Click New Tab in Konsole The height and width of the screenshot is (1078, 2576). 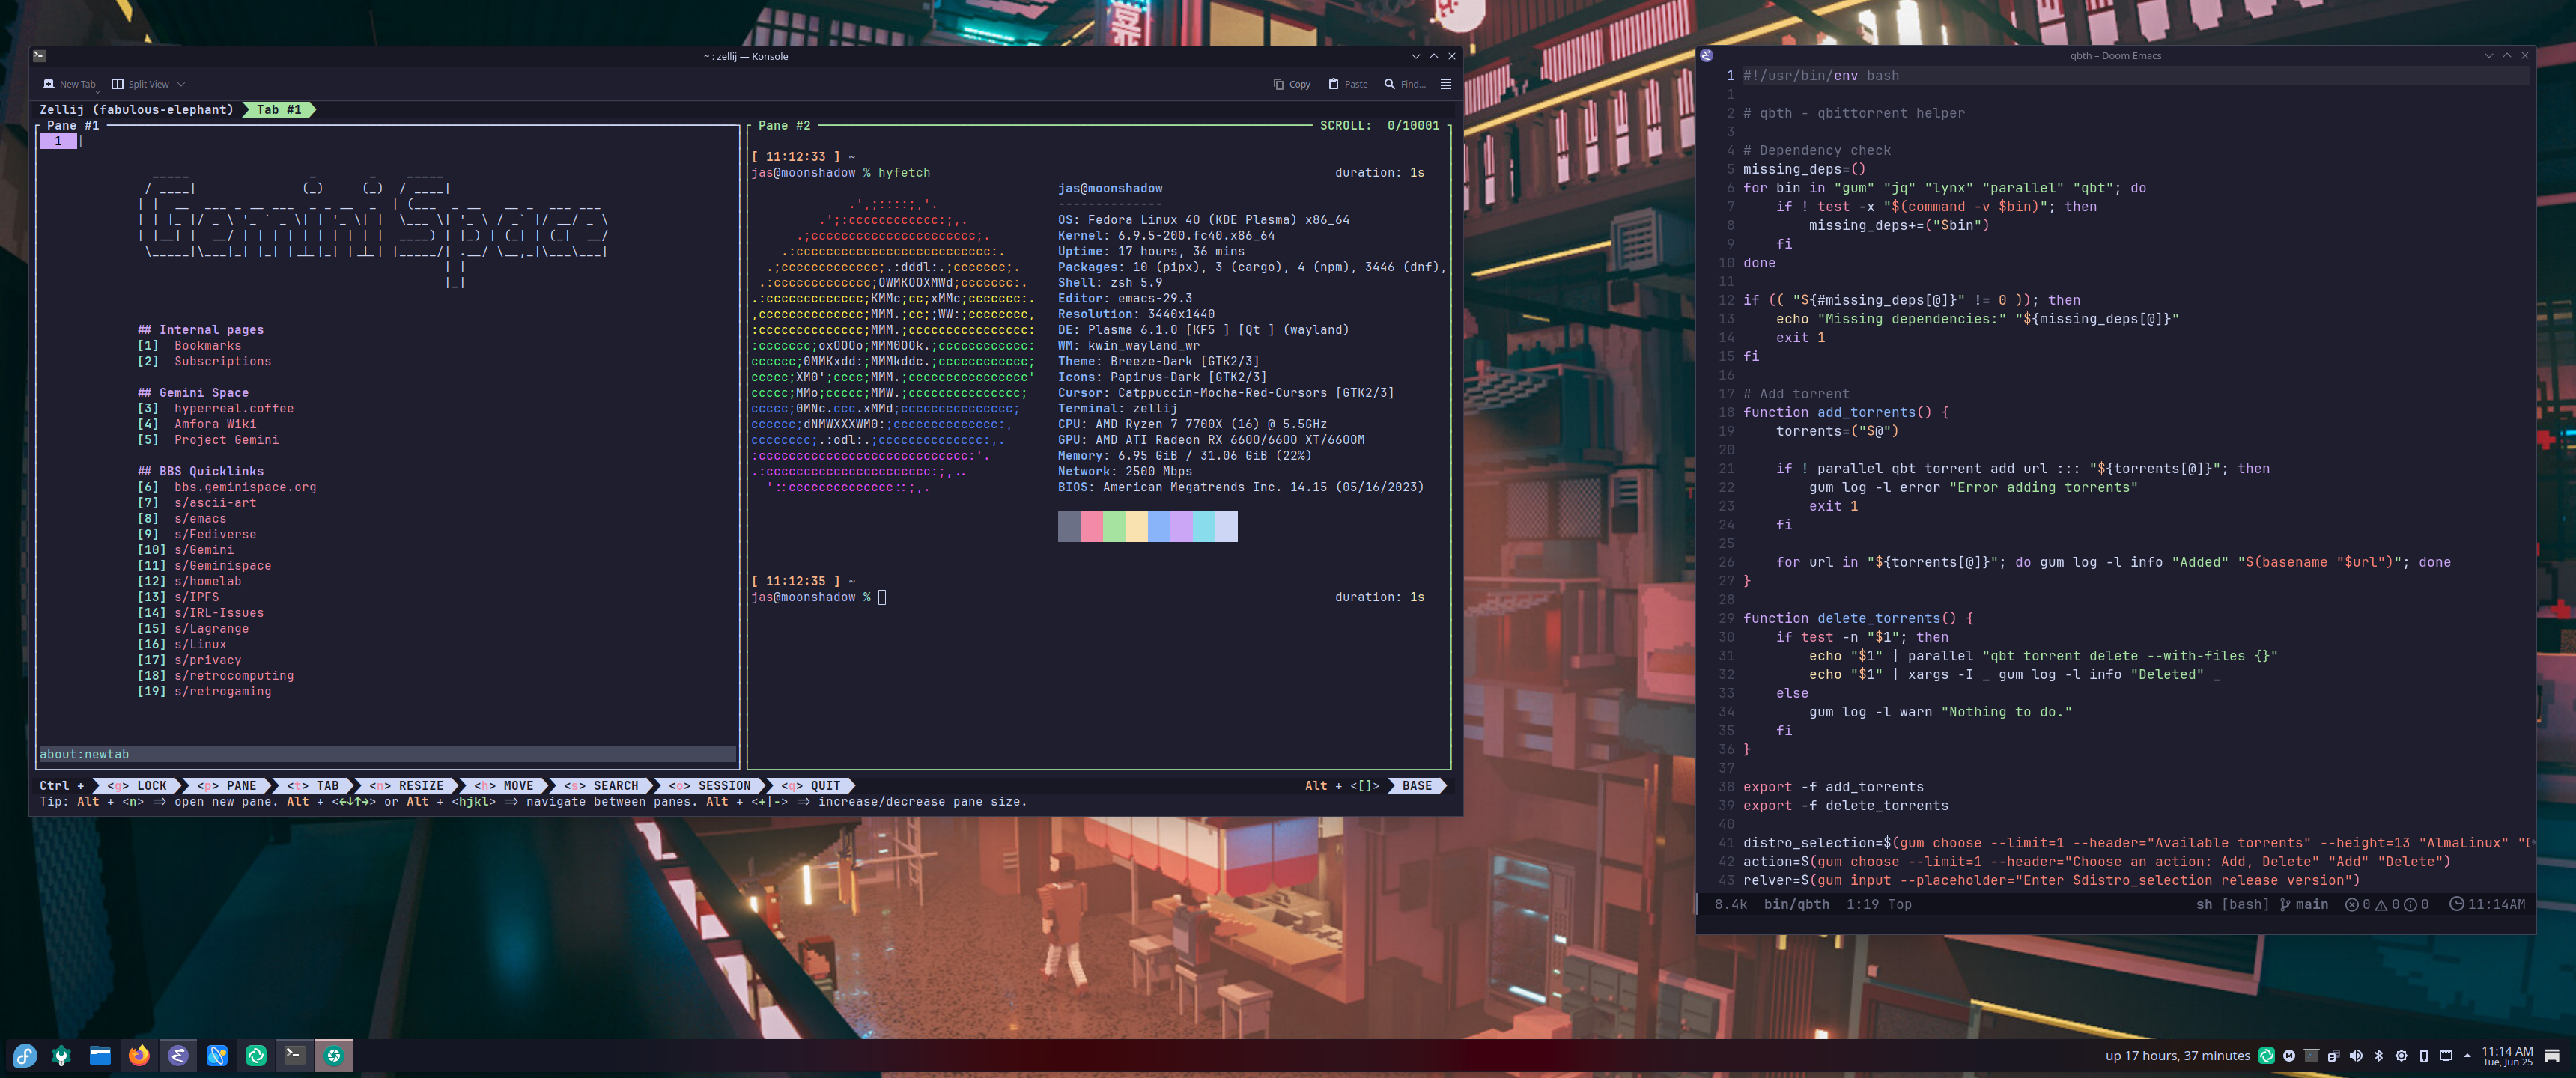[x=68, y=84]
